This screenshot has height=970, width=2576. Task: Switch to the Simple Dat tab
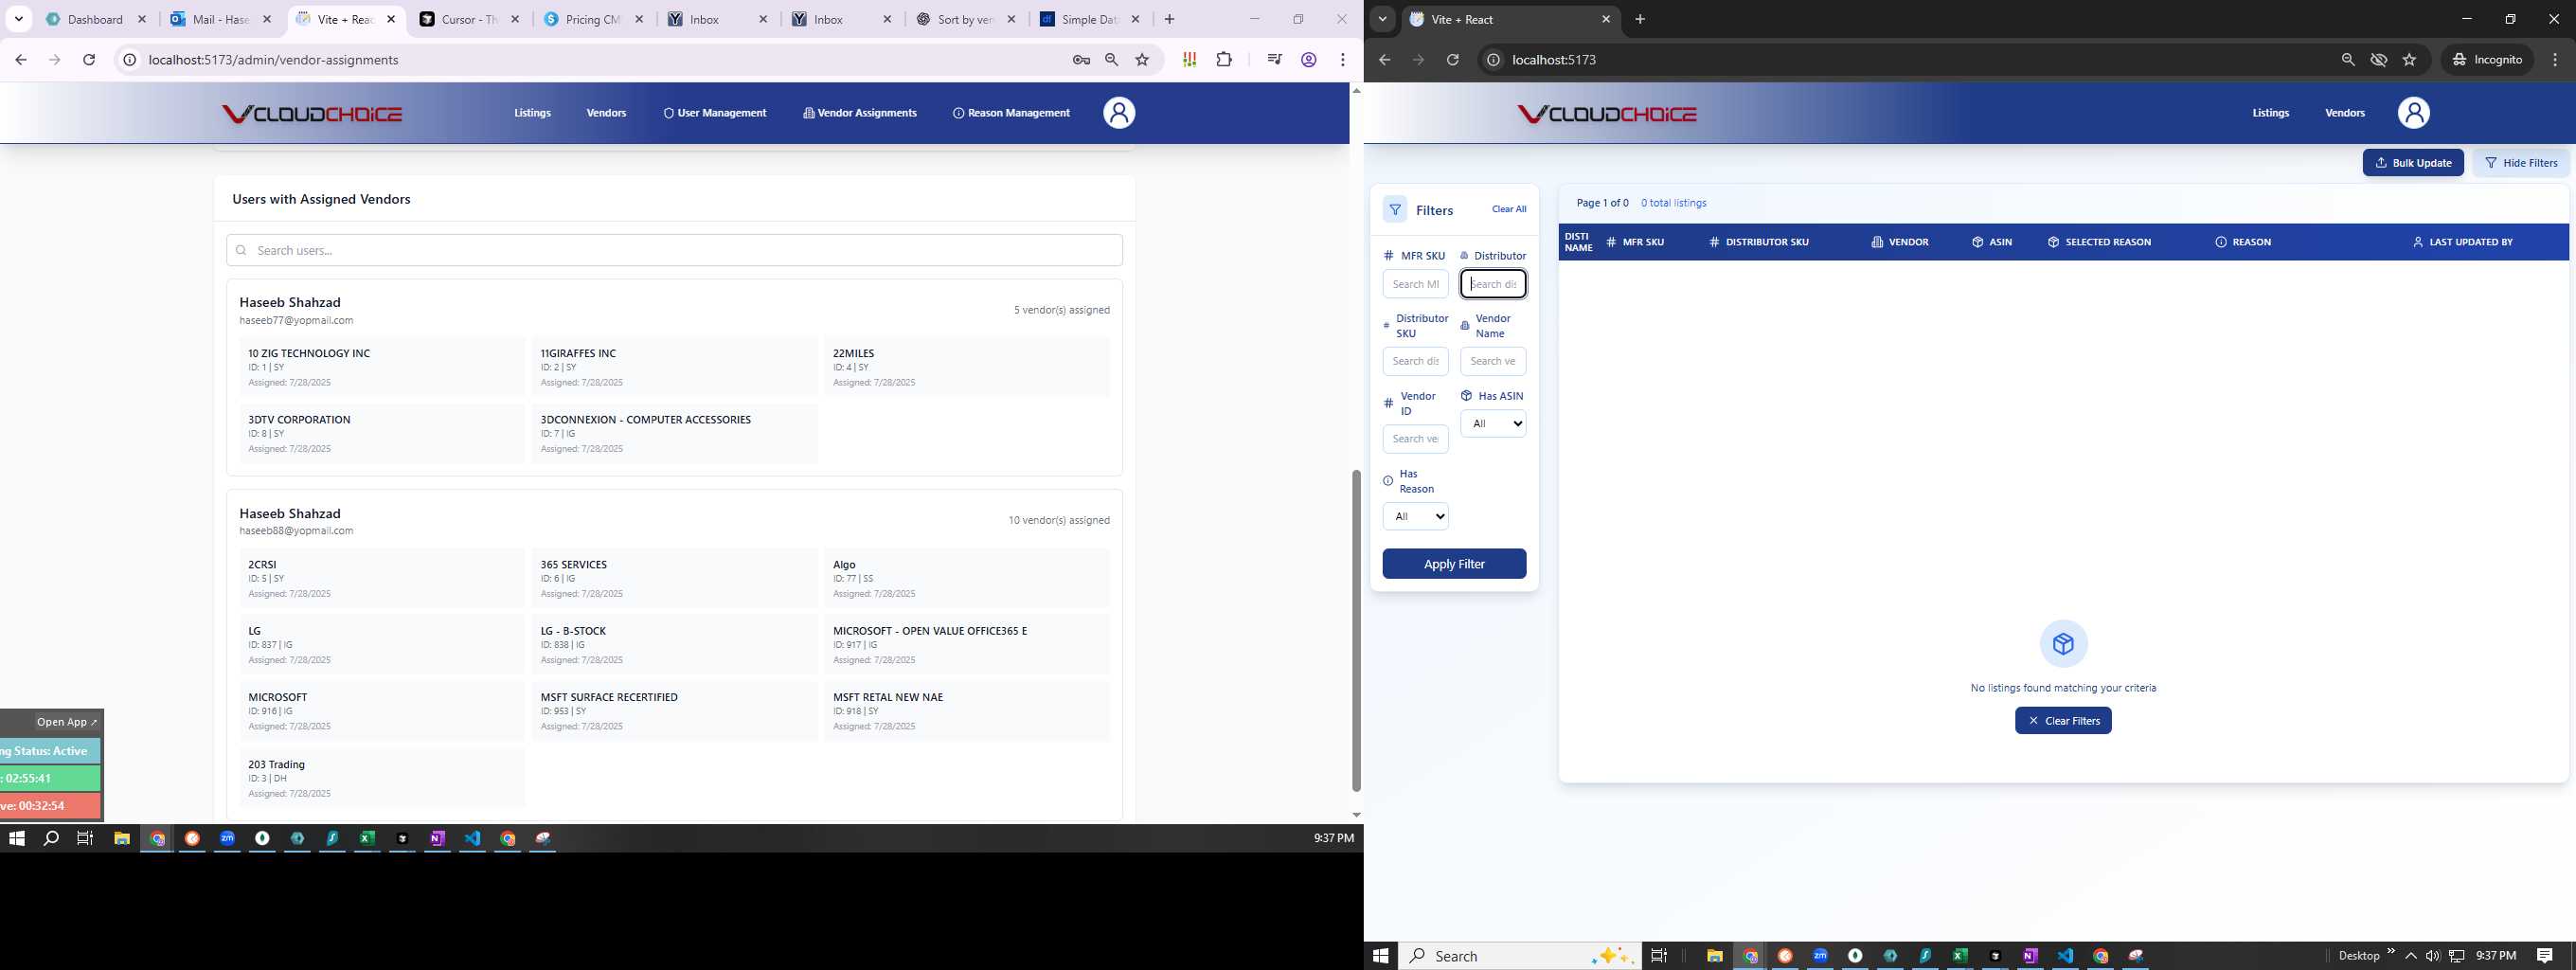1091,19
